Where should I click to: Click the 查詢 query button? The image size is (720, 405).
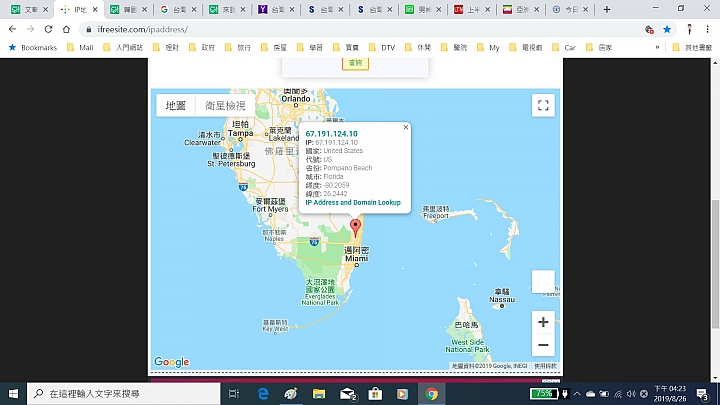click(x=355, y=63)
